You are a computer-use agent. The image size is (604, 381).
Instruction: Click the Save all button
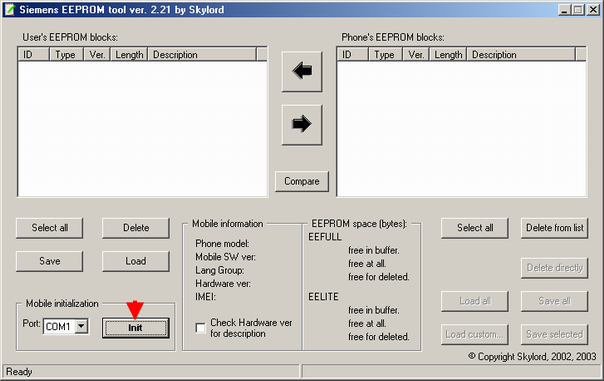tap(555, 301)
